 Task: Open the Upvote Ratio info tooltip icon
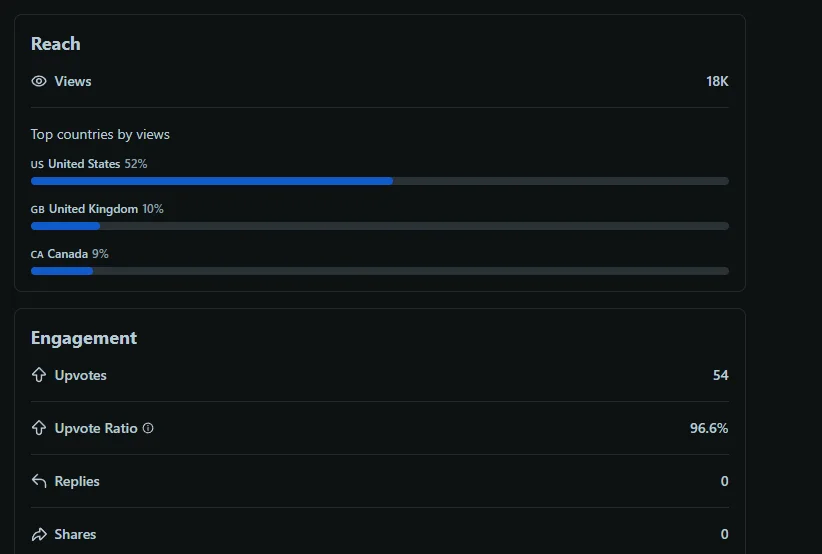tap(148, 428)
